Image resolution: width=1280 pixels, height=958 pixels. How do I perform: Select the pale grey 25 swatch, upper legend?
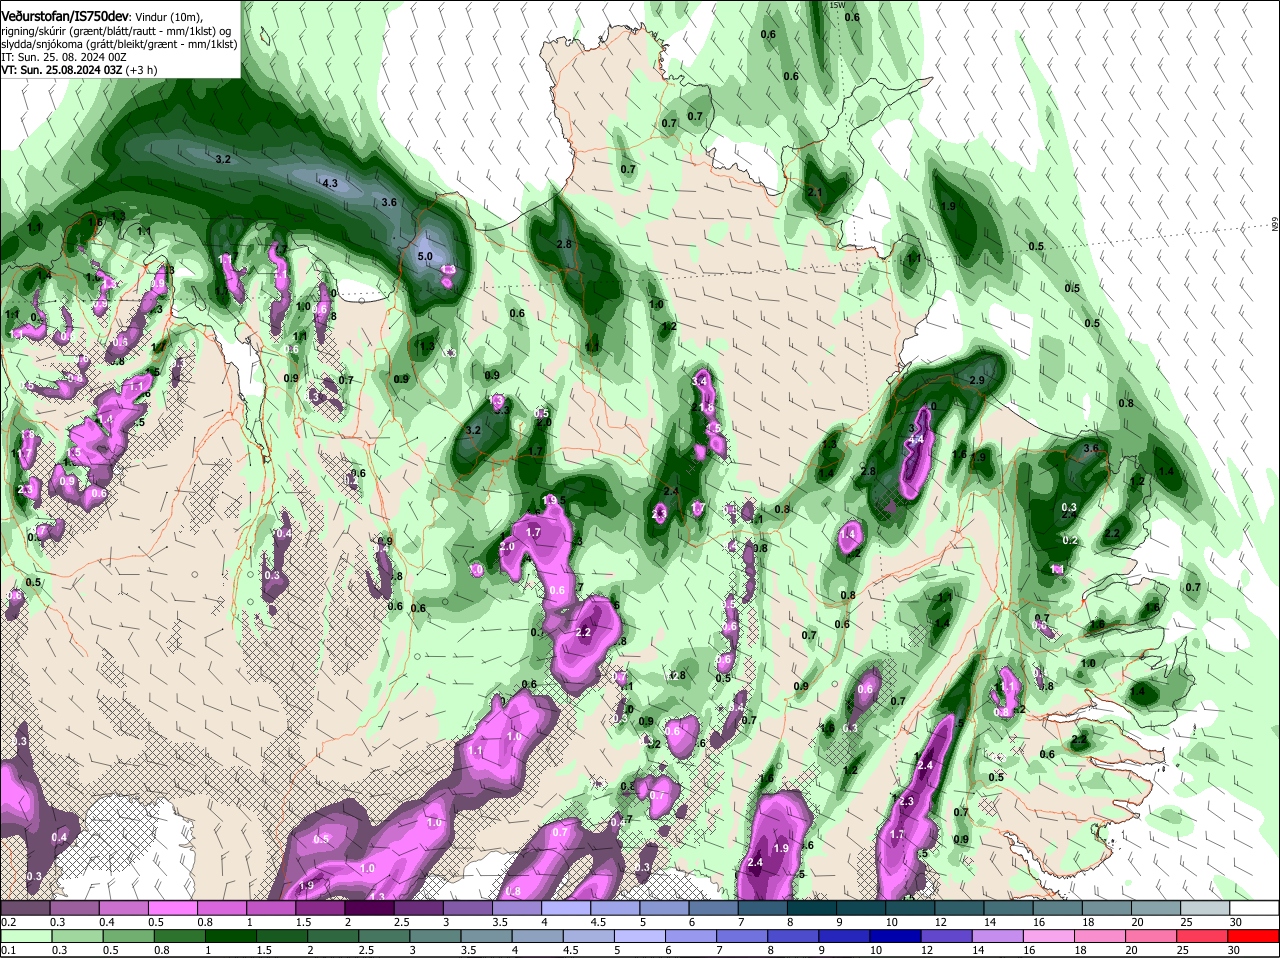(1205, 908)
